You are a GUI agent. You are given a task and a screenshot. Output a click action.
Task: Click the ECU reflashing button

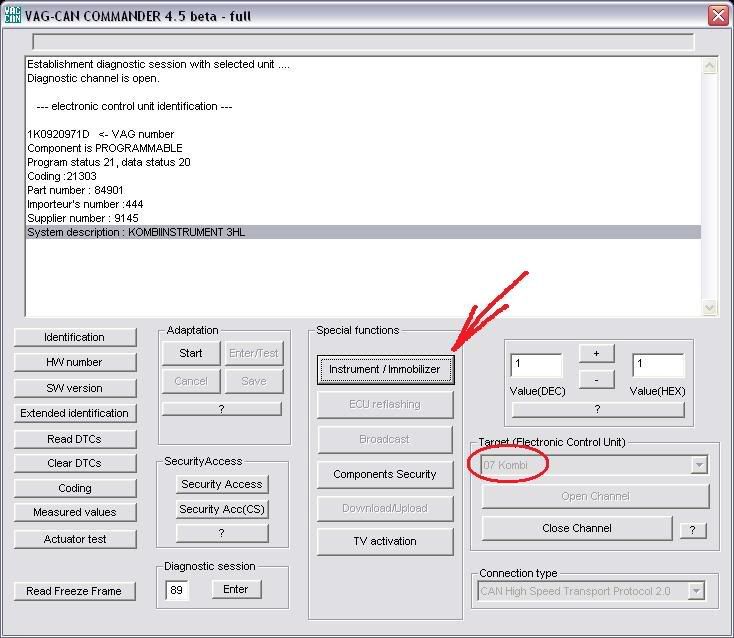(x=385, y=404)
